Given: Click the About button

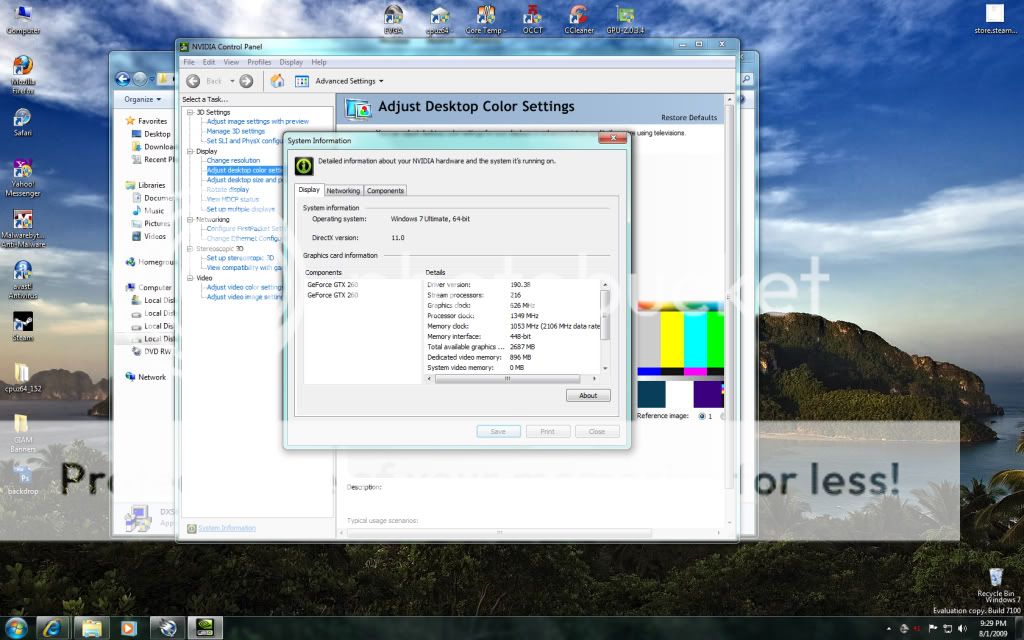Looking at the screenshot, I should tap(588, 395).
